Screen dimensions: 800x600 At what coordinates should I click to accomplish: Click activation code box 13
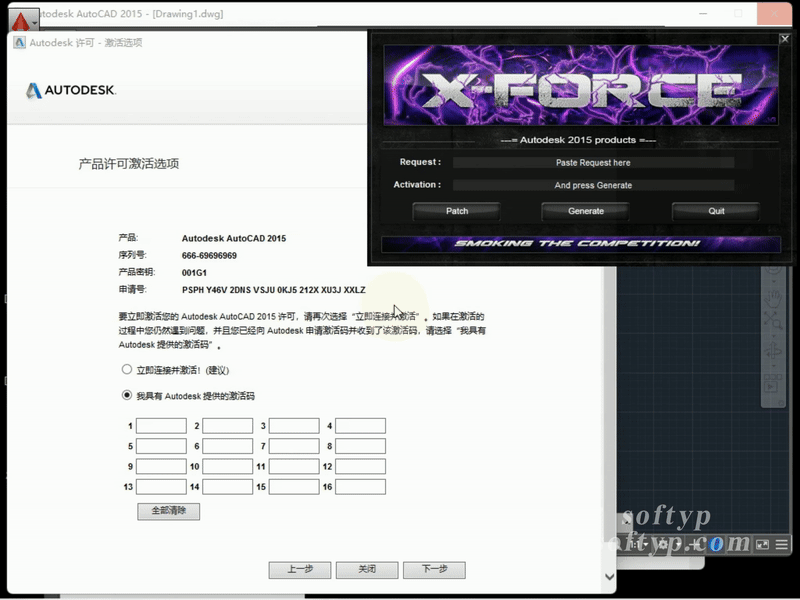[x=161, y=487]
